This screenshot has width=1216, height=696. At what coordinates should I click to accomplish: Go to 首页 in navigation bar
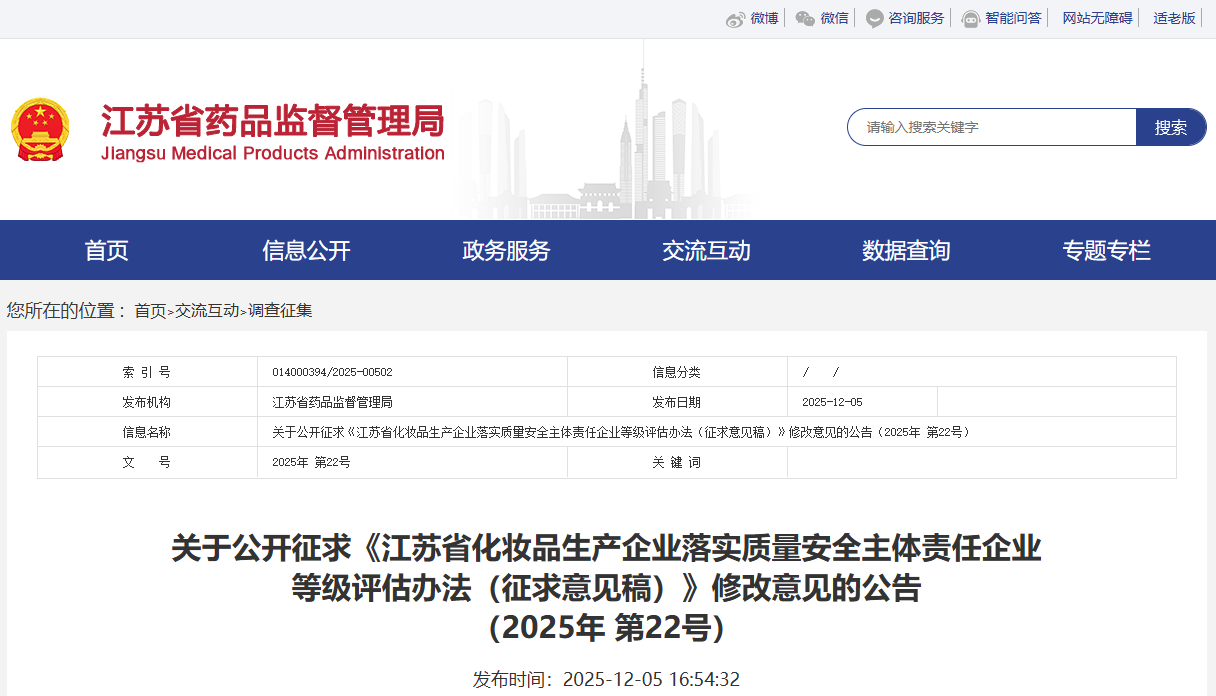107,250
